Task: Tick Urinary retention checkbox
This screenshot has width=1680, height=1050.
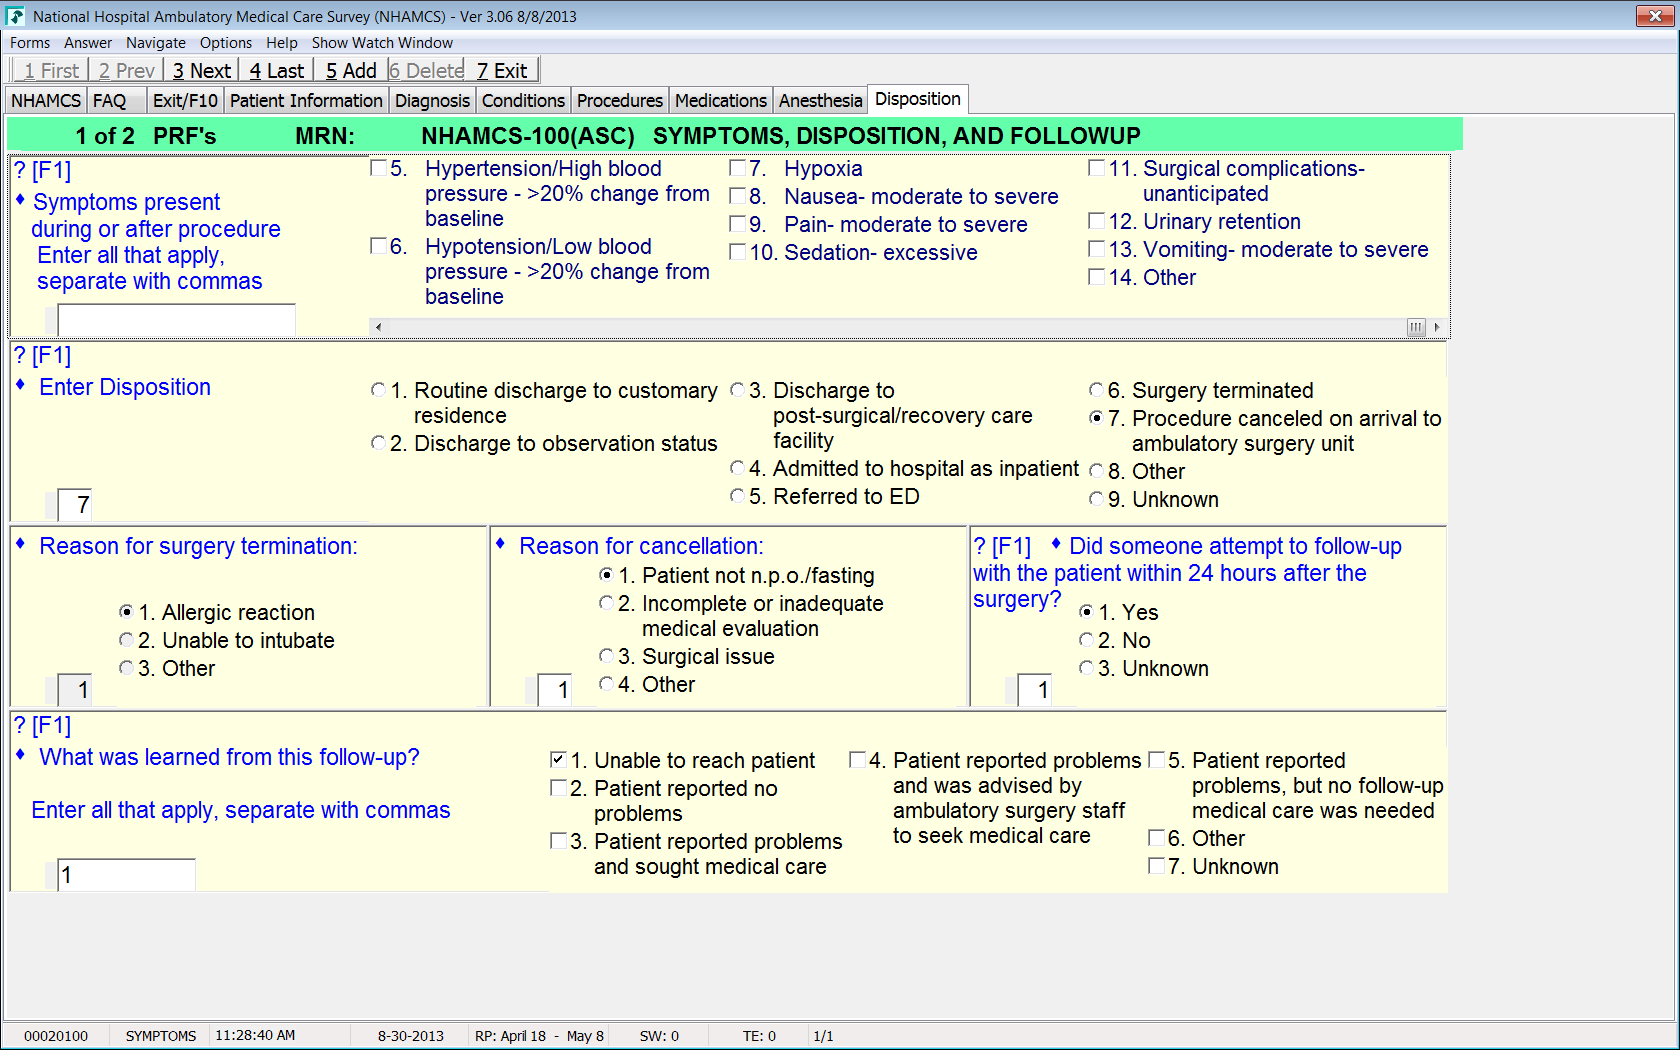Action: (1097, 221)
